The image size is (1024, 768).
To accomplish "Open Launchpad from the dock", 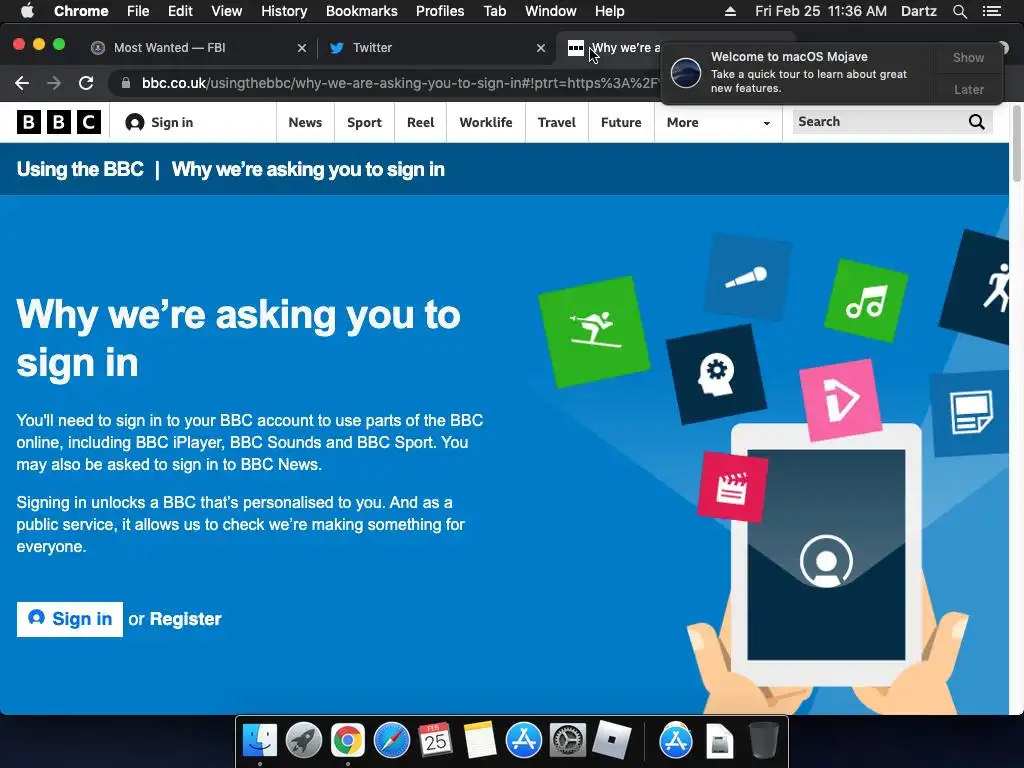I will 304,741.
